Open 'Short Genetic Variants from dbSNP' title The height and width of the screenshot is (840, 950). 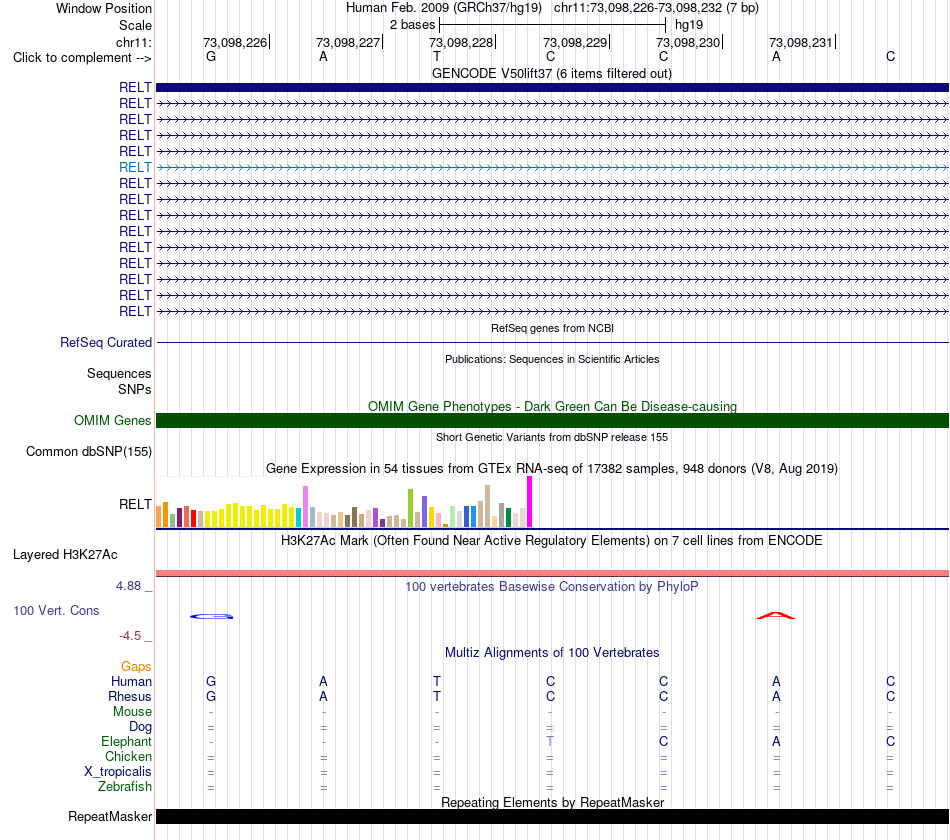pyautogui.click(x=552, y=437)
